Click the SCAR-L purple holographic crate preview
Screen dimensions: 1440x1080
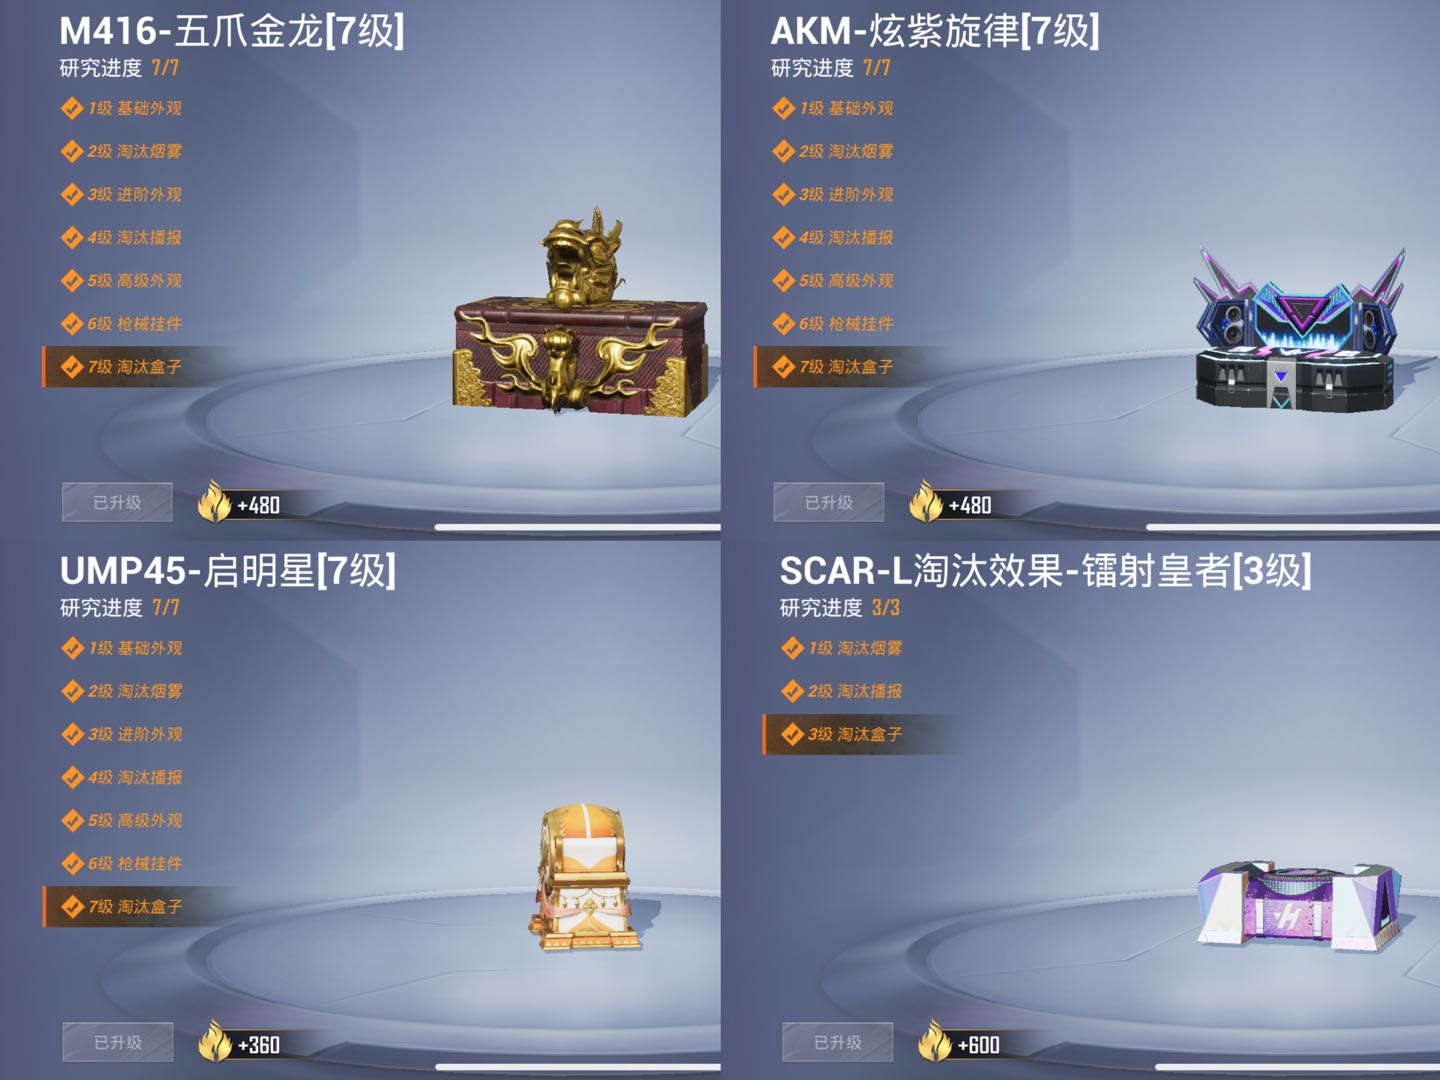click(1300, 905)
